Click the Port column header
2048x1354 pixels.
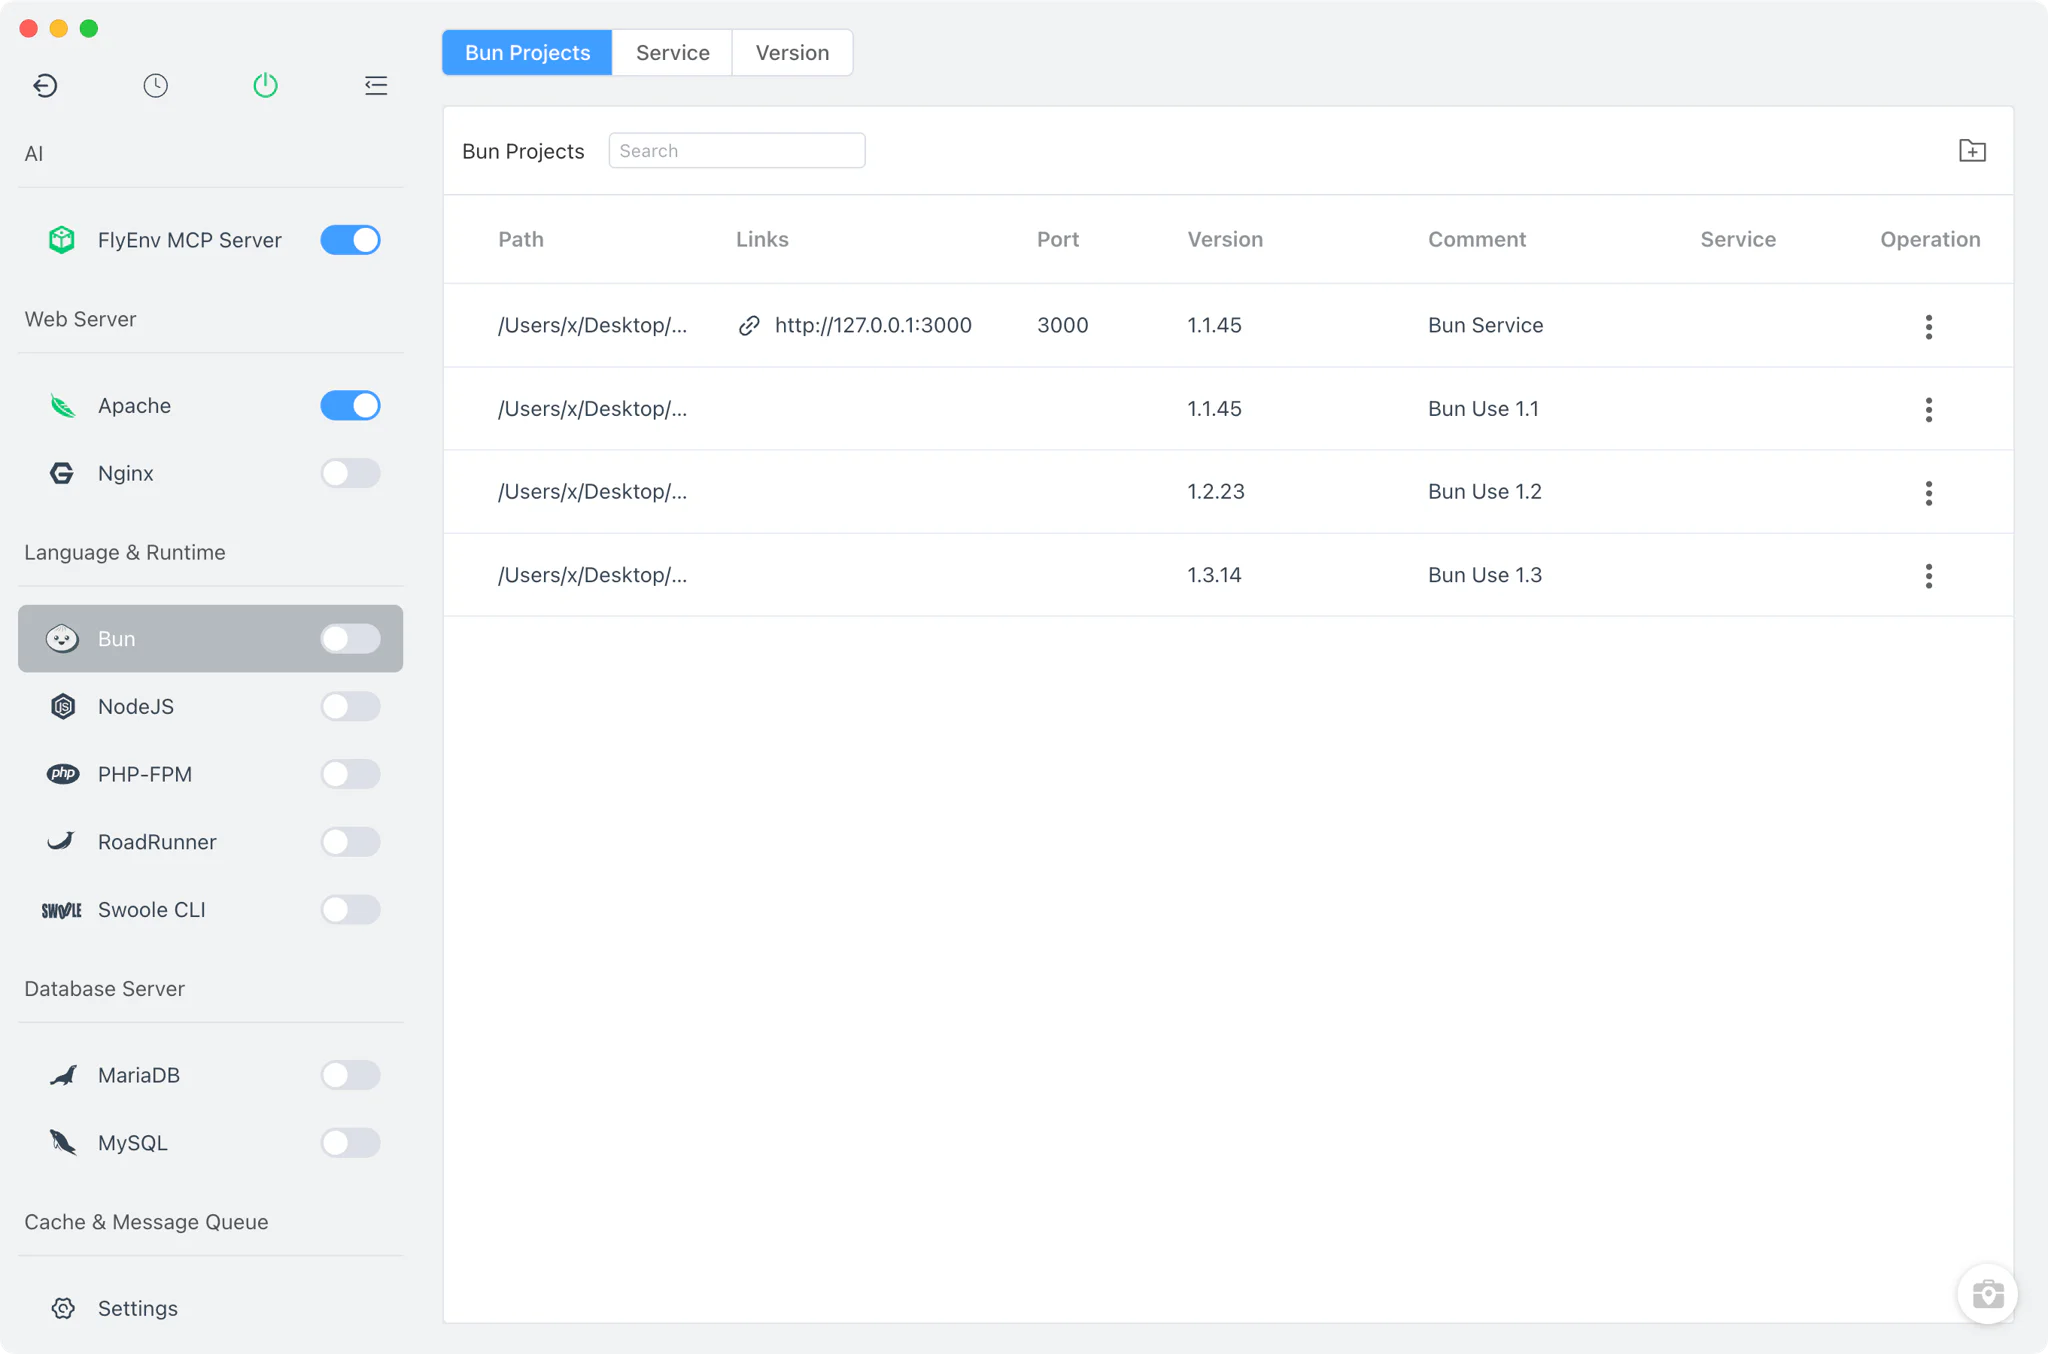[x=1058, y=239]
